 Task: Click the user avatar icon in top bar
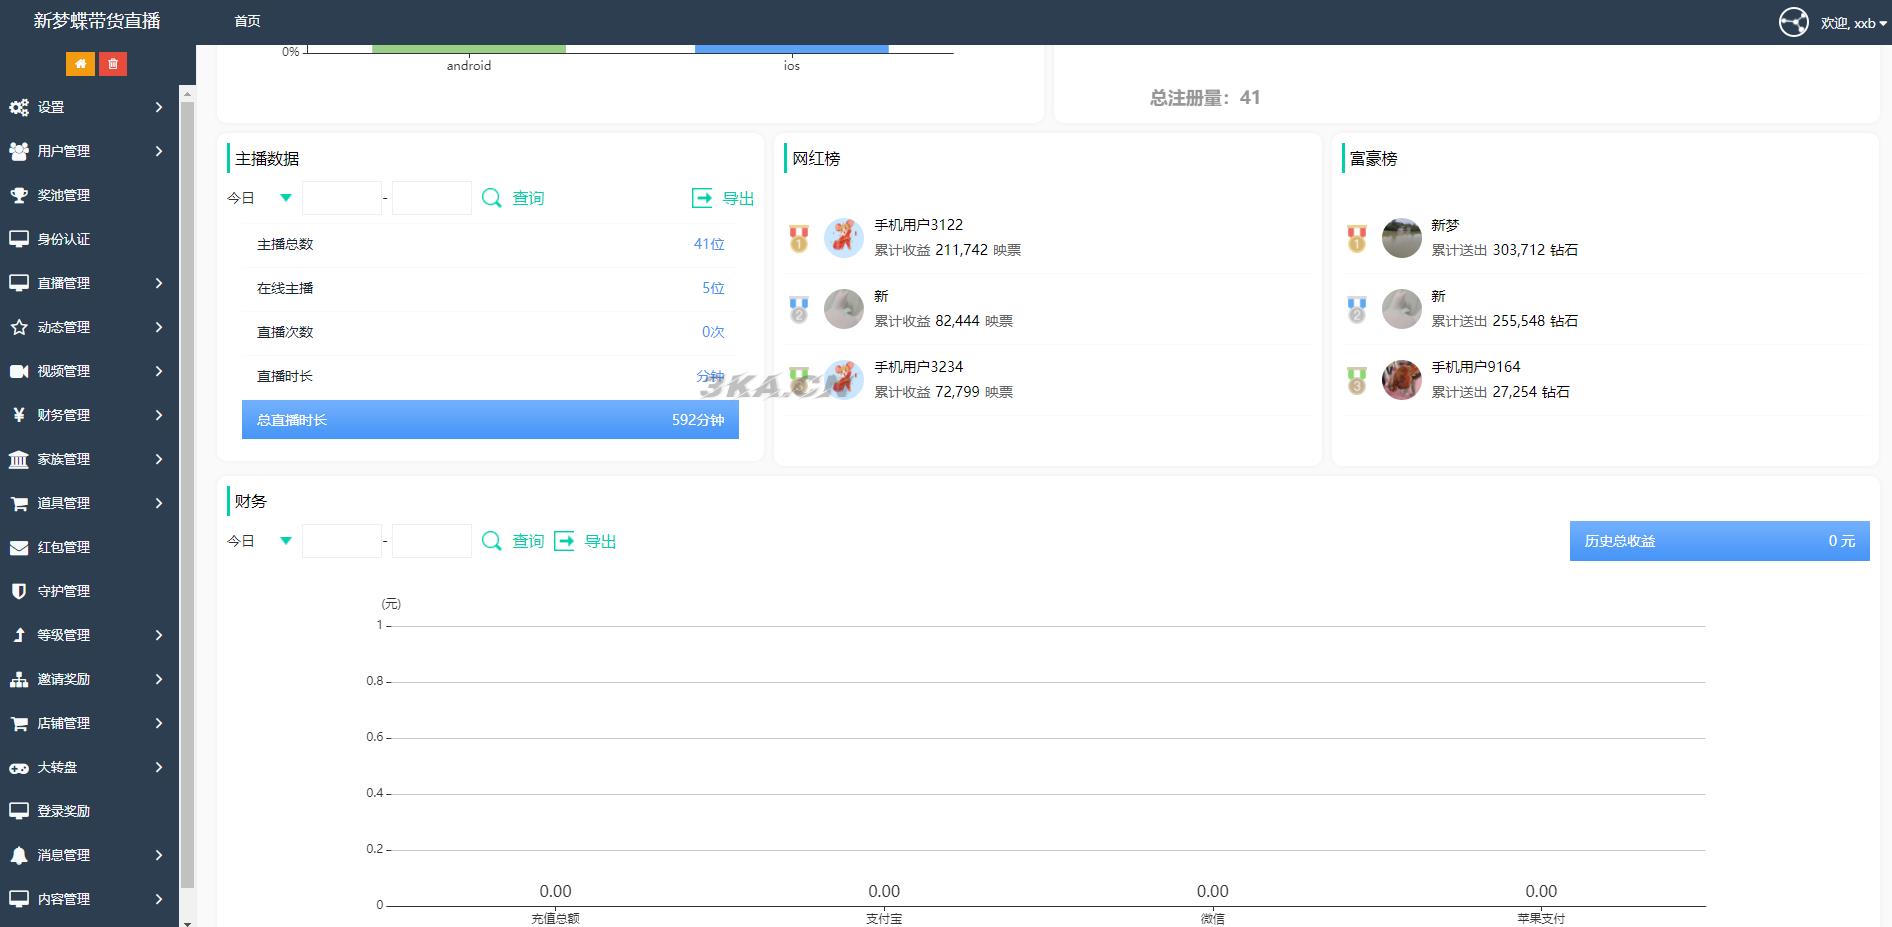[x=1794, y=22]
